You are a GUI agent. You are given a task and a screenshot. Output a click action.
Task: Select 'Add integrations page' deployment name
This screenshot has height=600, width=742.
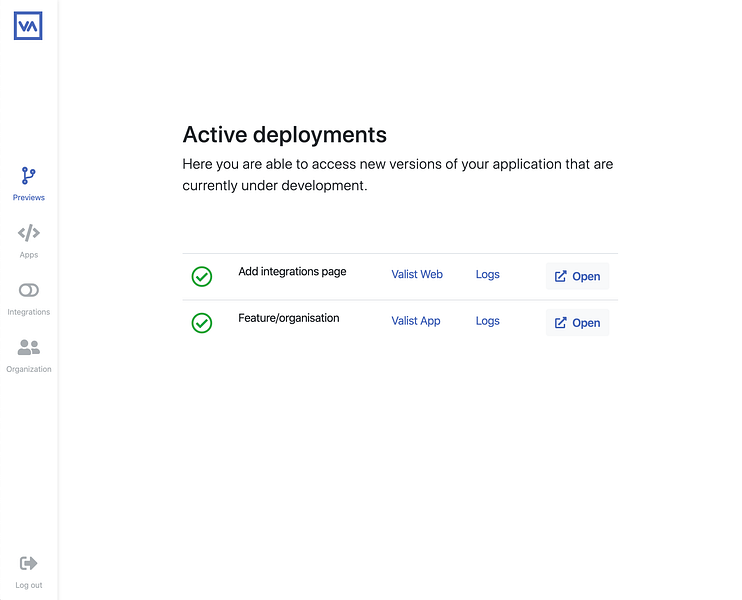pyautogui.click(x=292, y=272)
